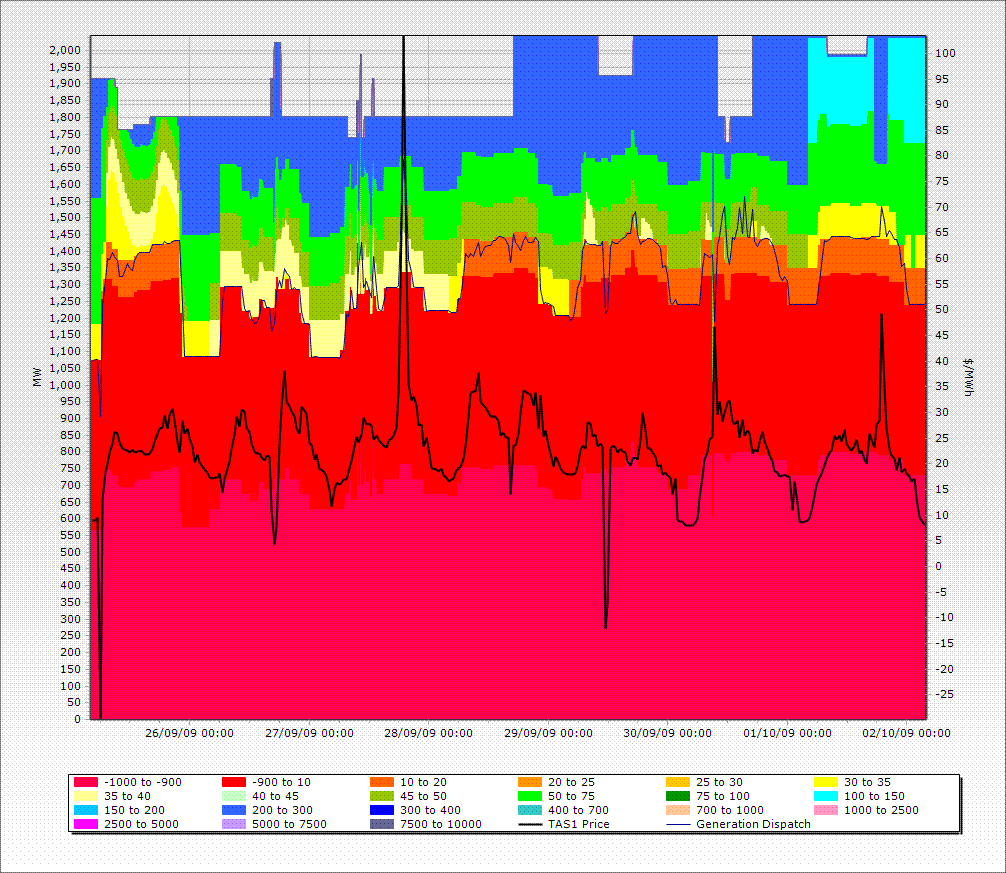Click the '1,750' MW axis value
Screen dimensions: 1006x873
click(65, 134)
